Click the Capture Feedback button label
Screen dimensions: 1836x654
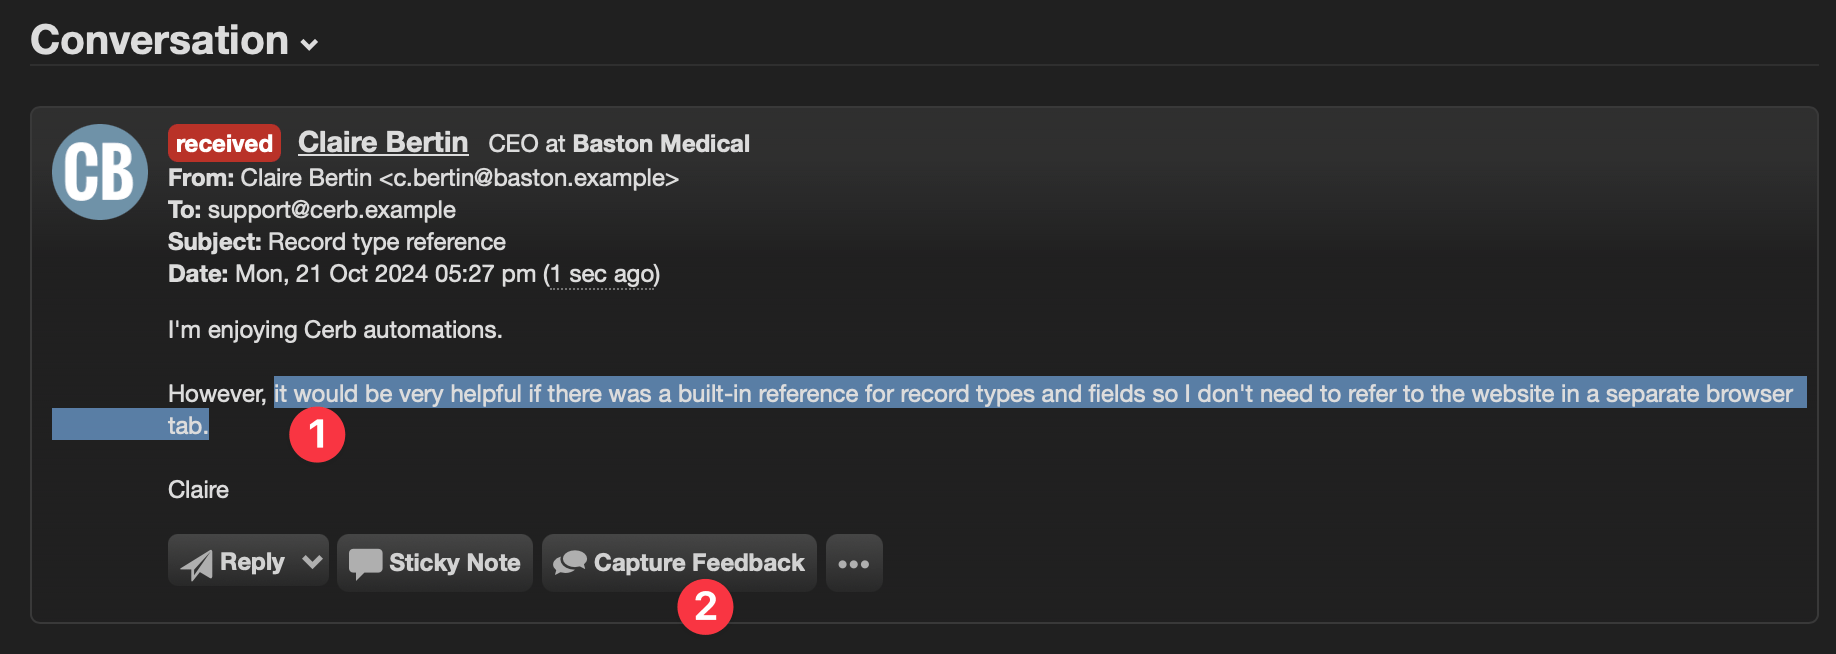click(699, 563)
